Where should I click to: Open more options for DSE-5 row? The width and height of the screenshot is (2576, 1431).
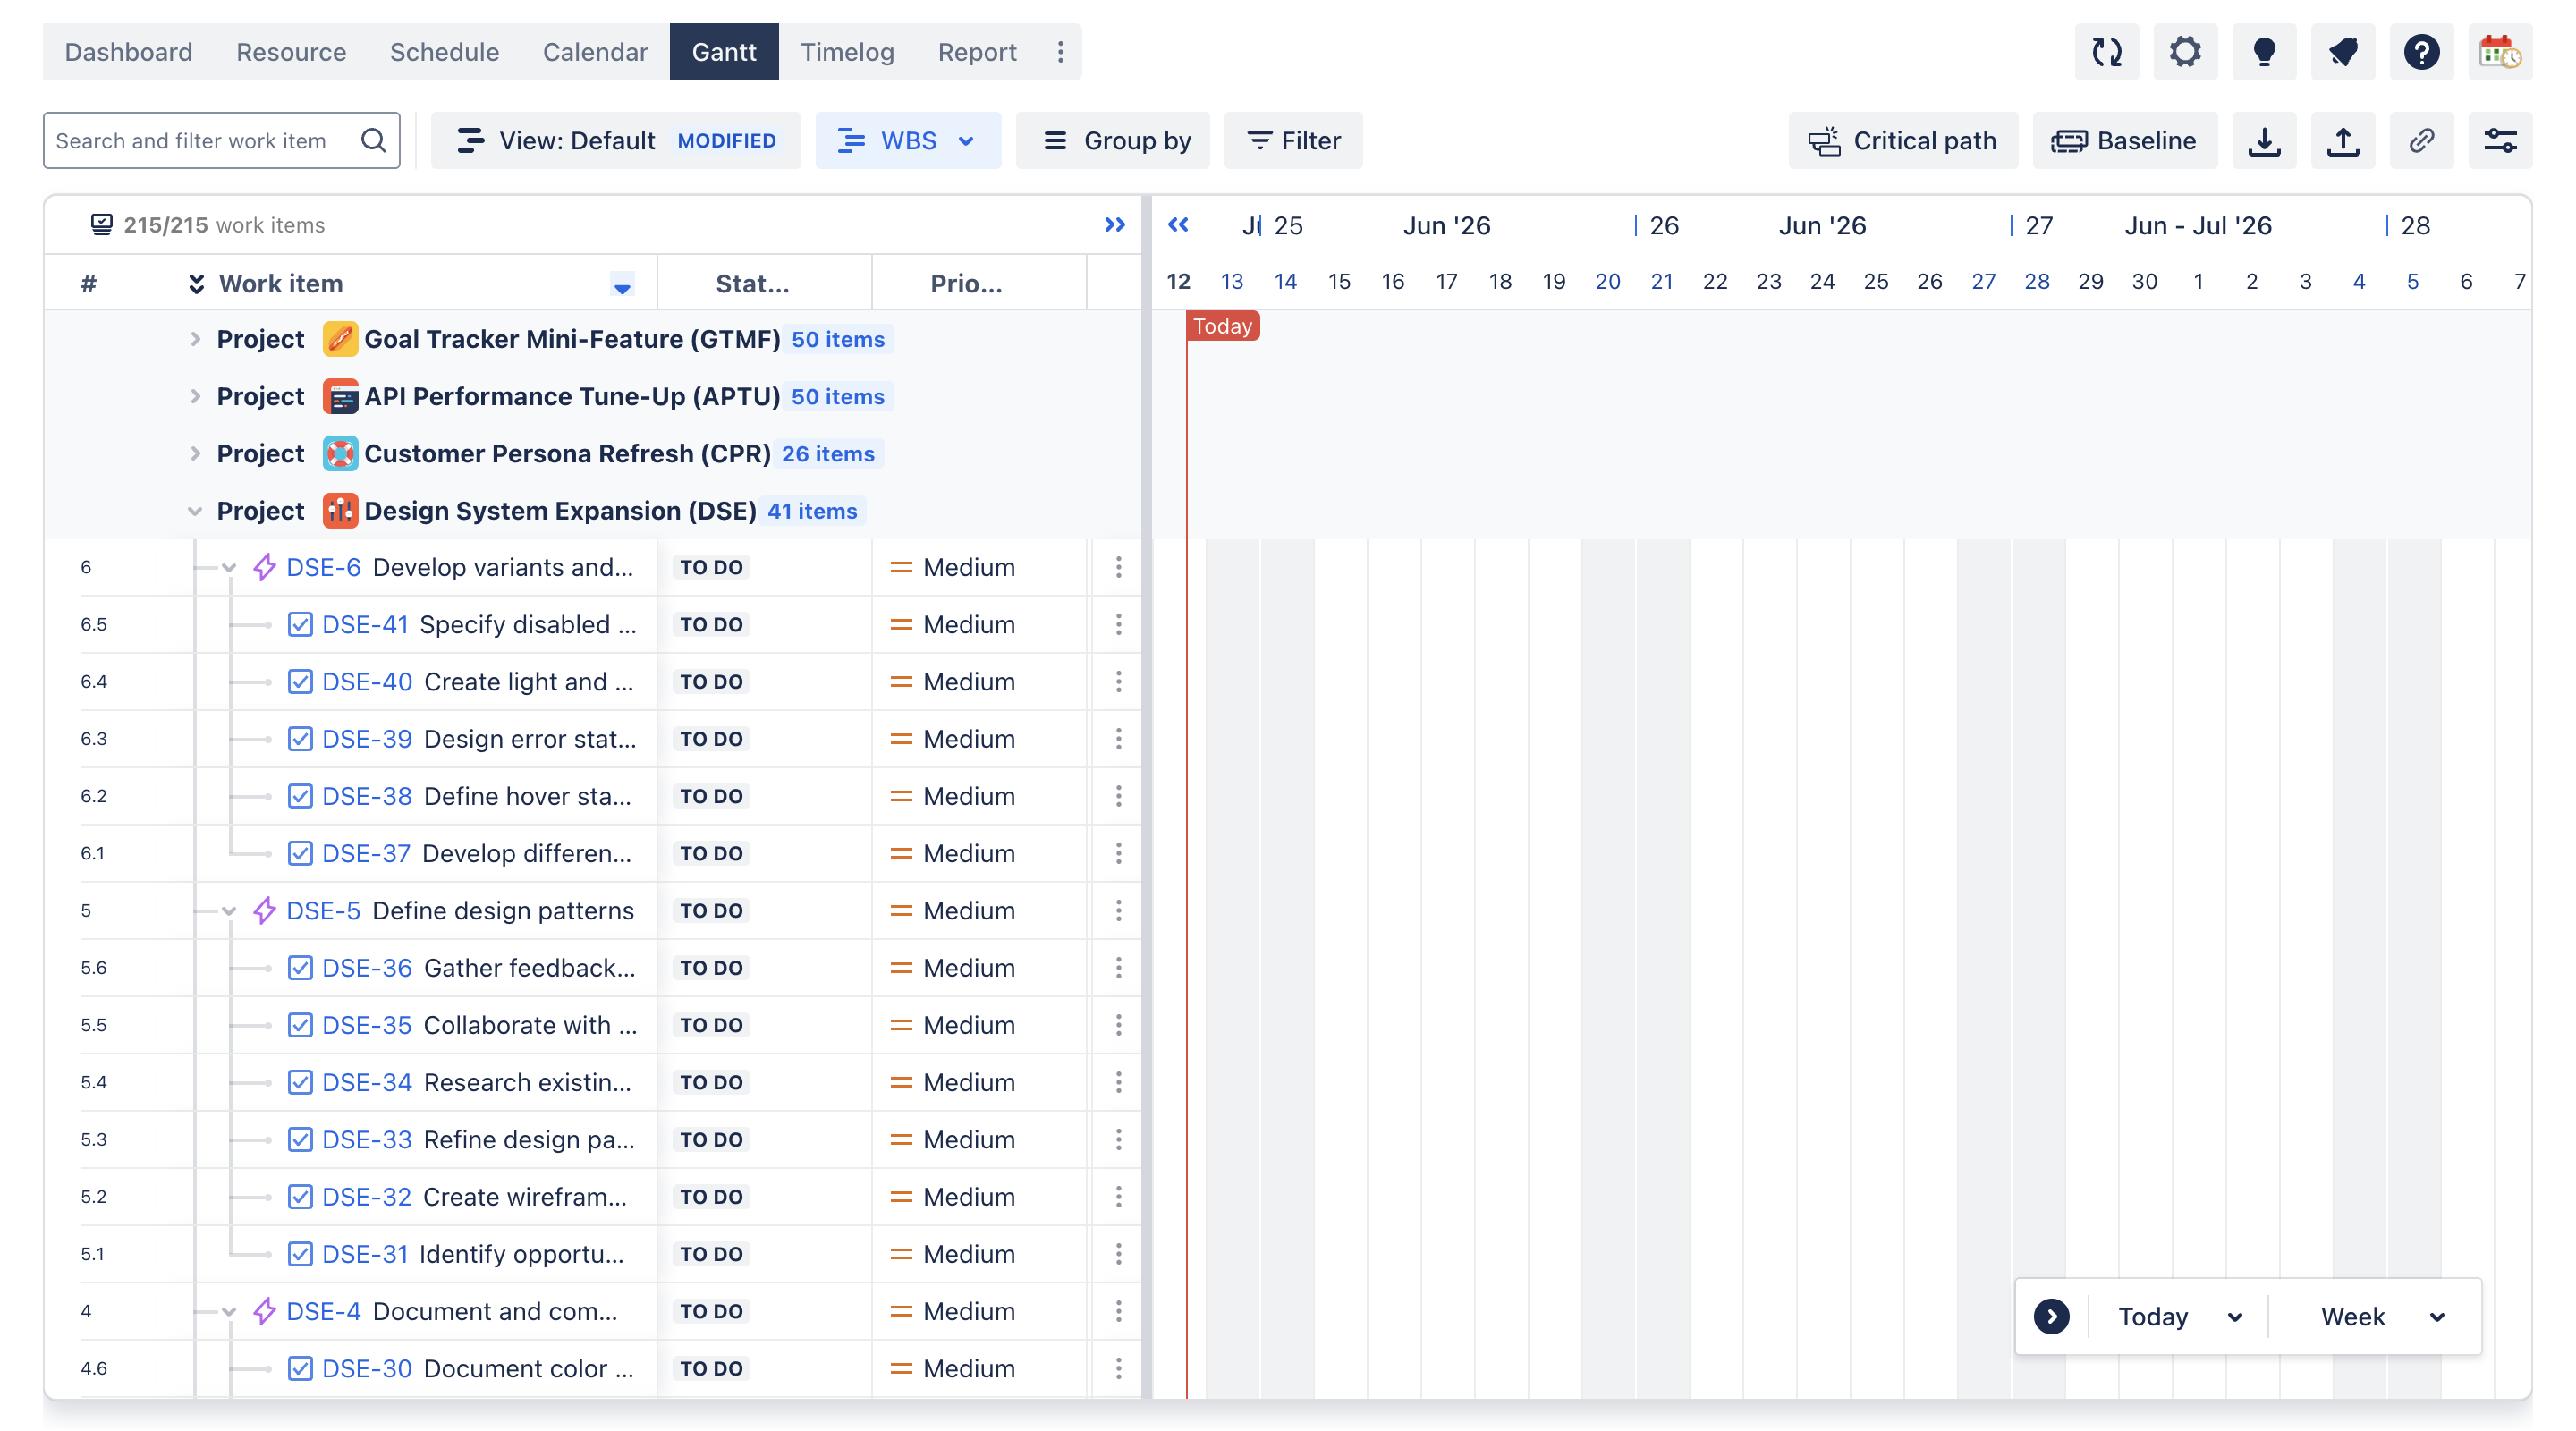click(x=1118, y=910)
